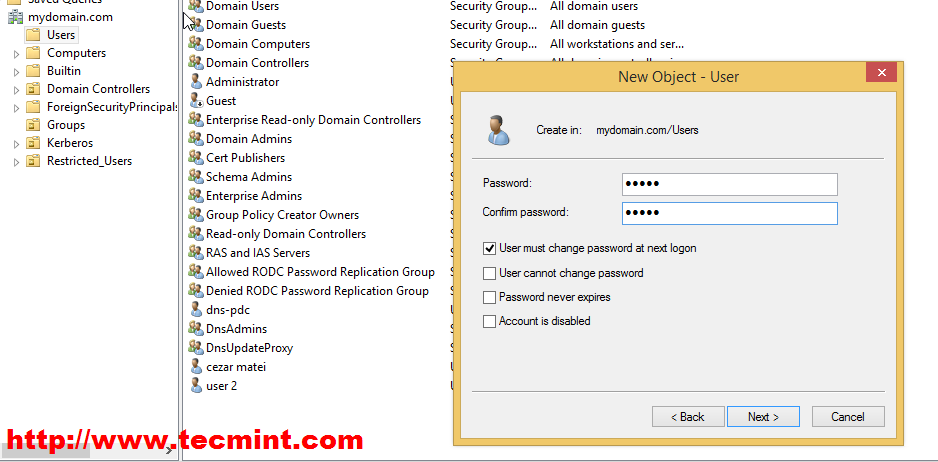Expand the Domain Controllers tree node
This screenshot has height=462, width=938.
16,90
